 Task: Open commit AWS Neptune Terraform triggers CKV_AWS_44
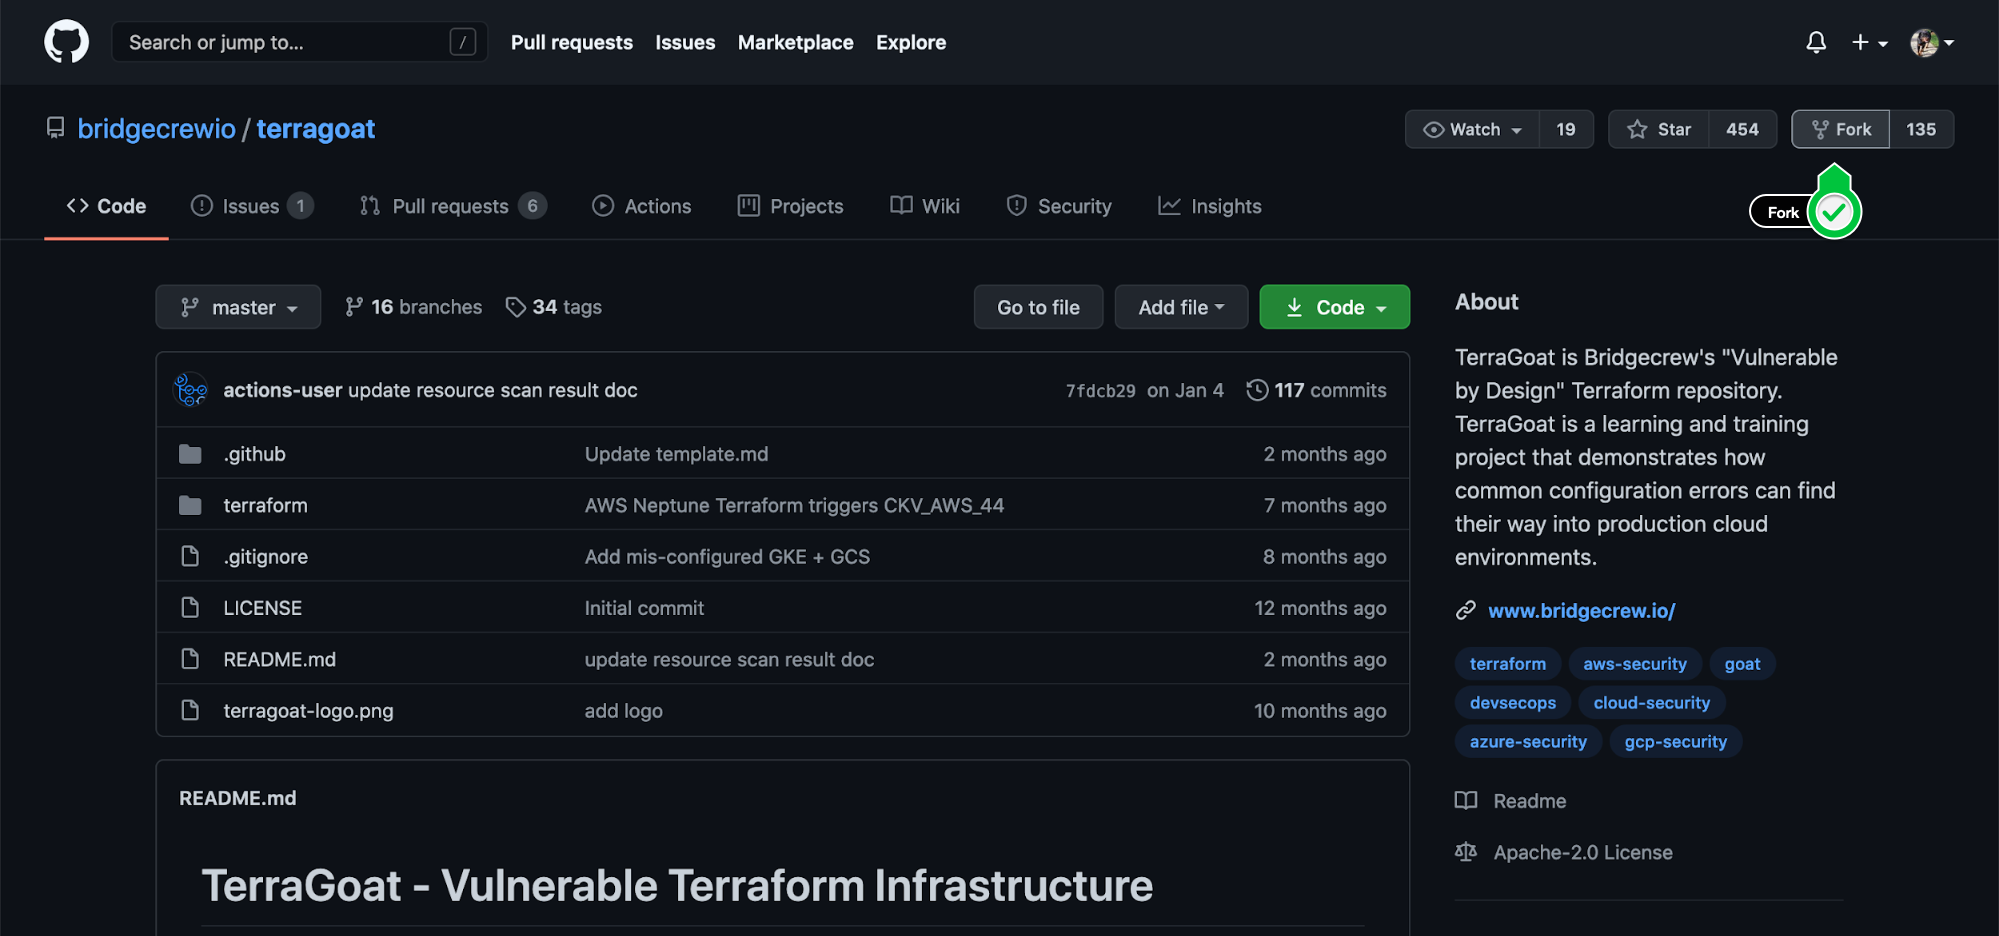pos(794,505)
